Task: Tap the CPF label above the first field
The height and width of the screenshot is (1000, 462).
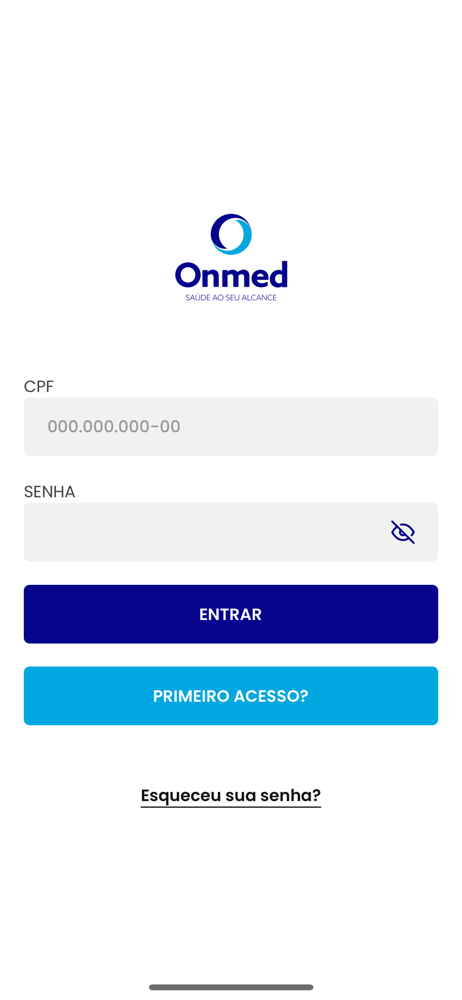Action: [x=39, y=386]
